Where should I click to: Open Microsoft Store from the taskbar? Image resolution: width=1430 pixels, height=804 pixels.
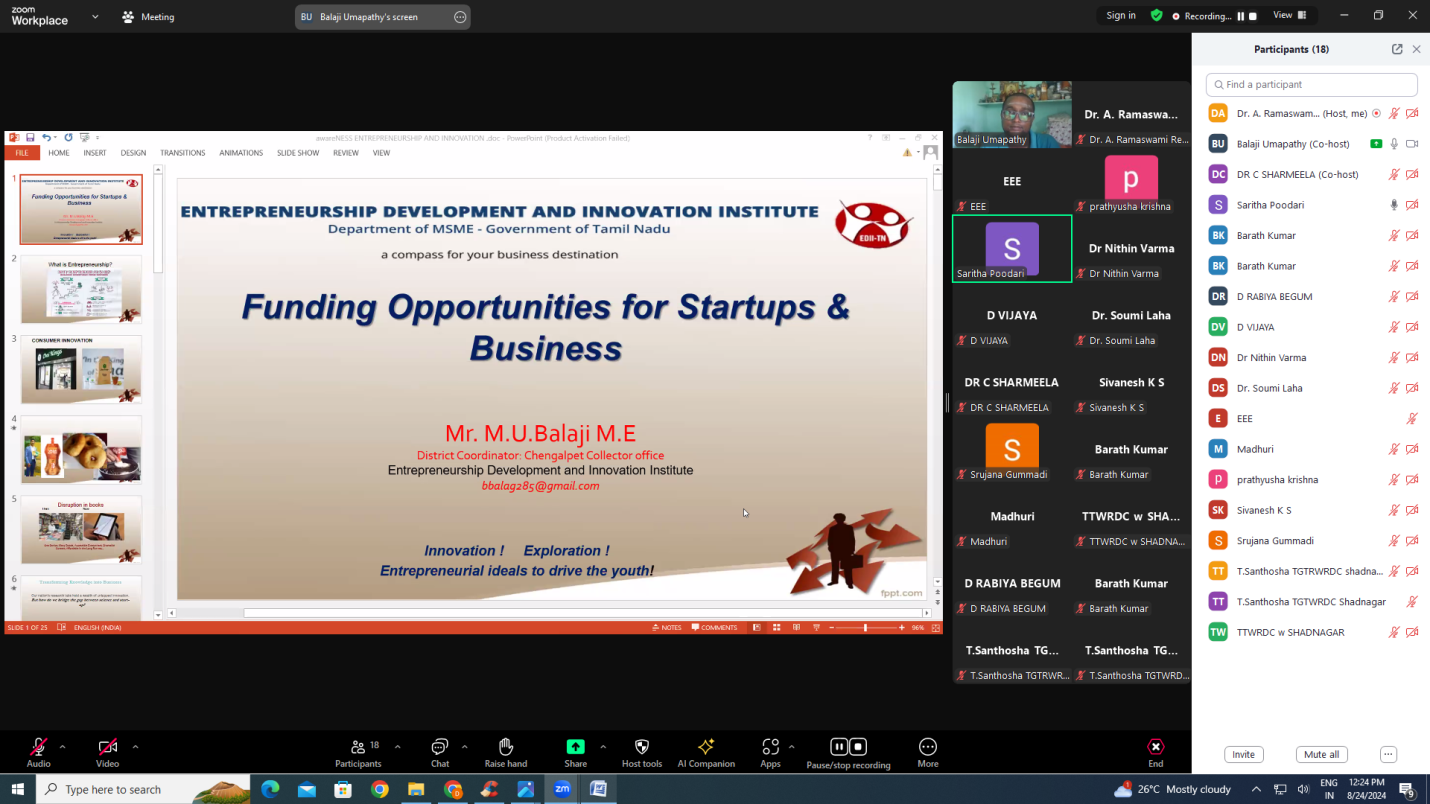coord(343,789)
